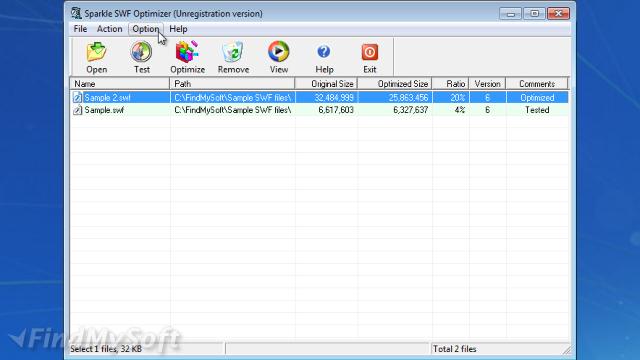The height and width of the screenshot is (360, 640).
Task: Click the path cell of Sample.swf
Action: [233, 110]
